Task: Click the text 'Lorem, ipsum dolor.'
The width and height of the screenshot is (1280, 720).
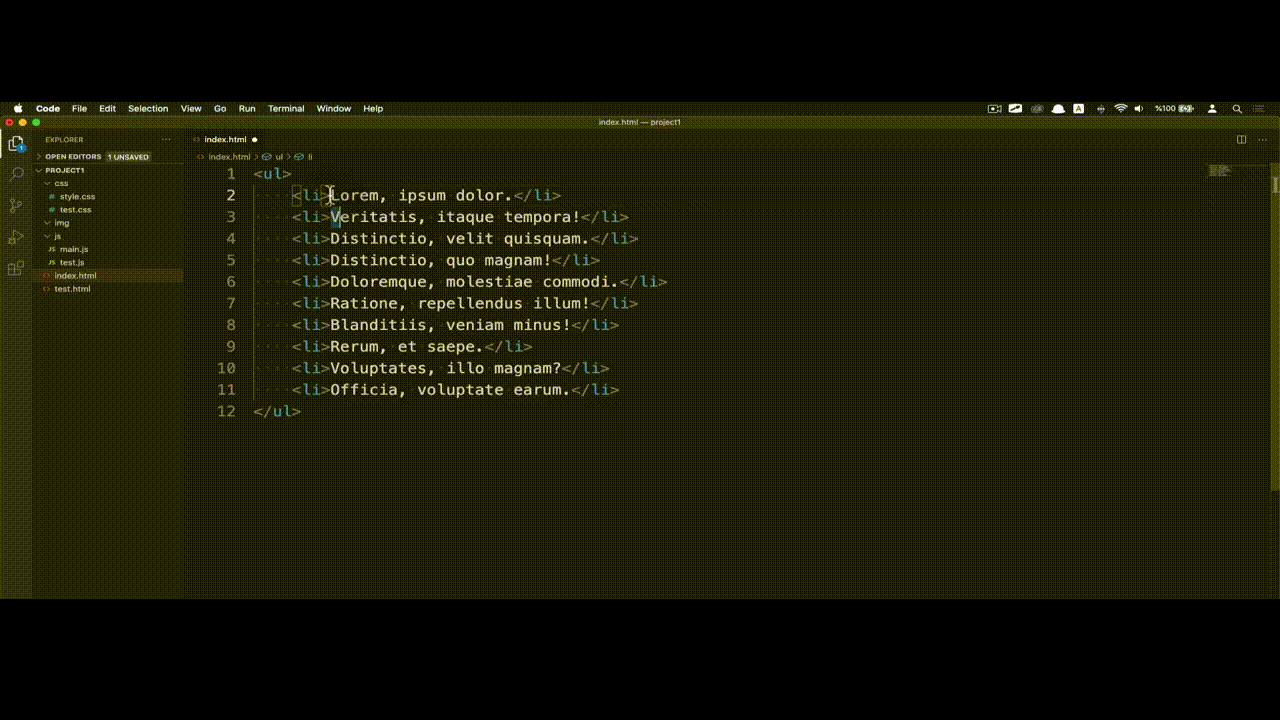Action: (421, 195)
